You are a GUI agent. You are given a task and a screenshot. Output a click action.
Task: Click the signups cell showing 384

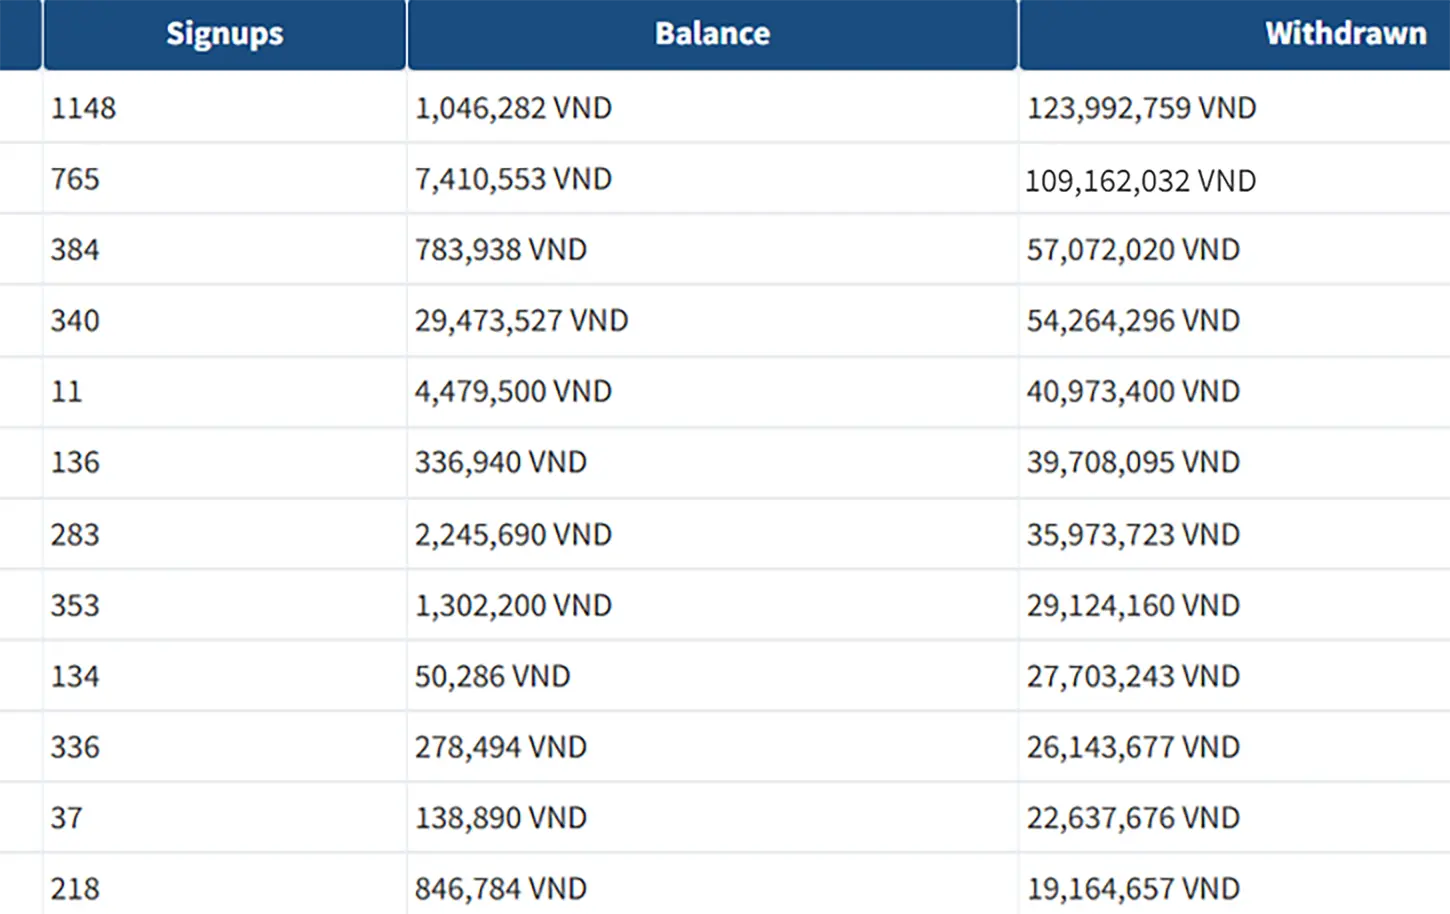[x=75, y=250]
